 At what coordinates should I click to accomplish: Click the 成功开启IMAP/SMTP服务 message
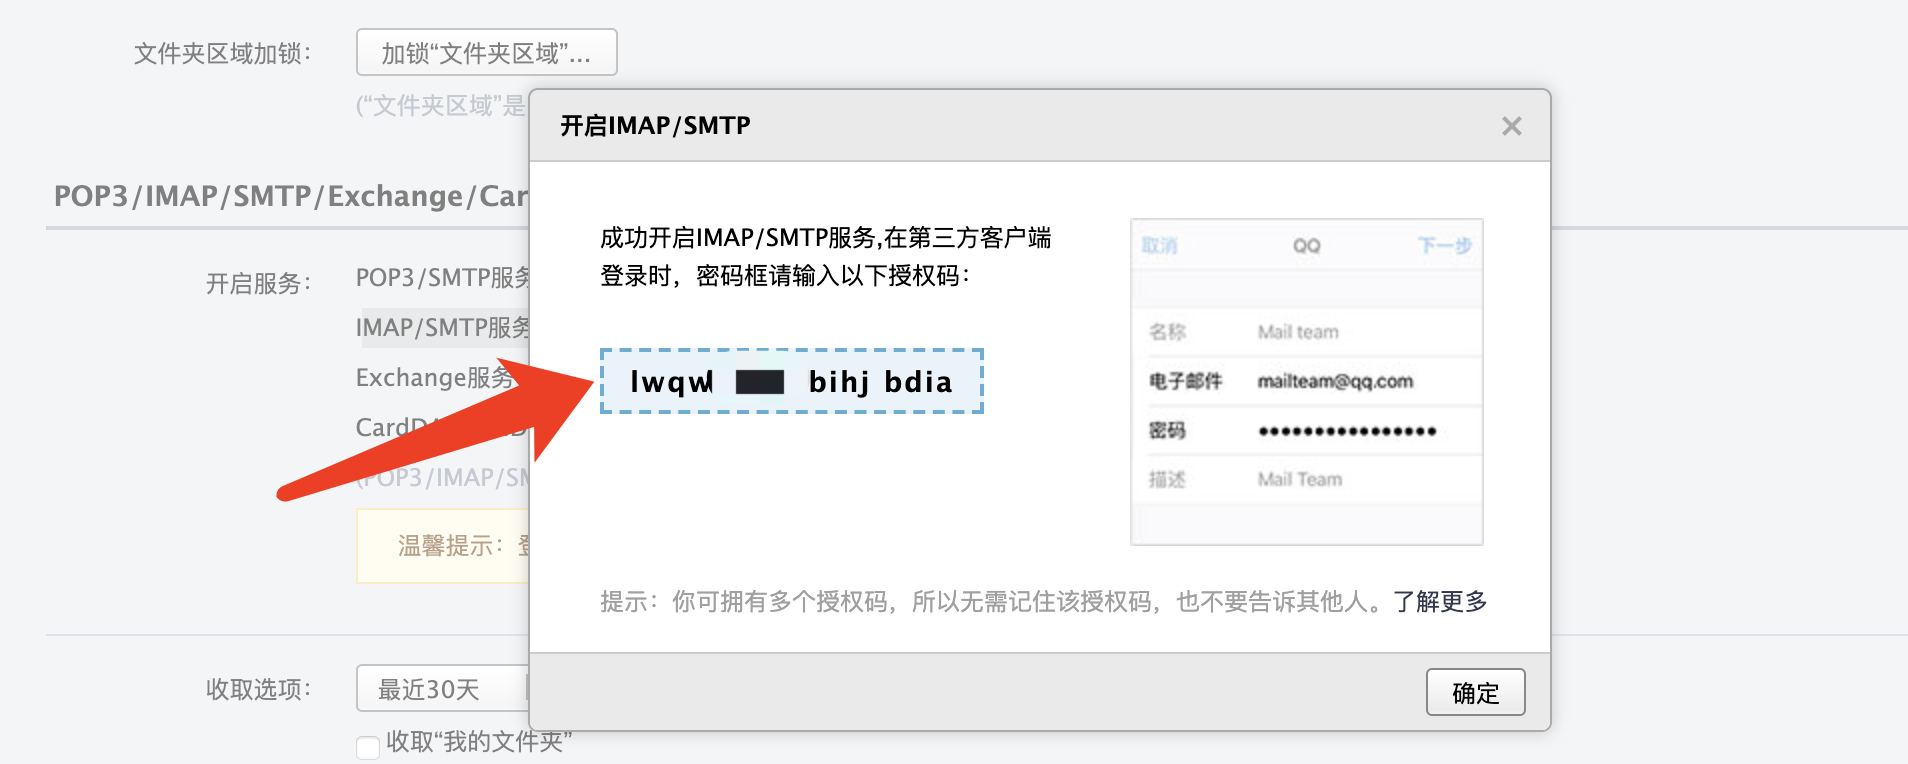(825, 256)
